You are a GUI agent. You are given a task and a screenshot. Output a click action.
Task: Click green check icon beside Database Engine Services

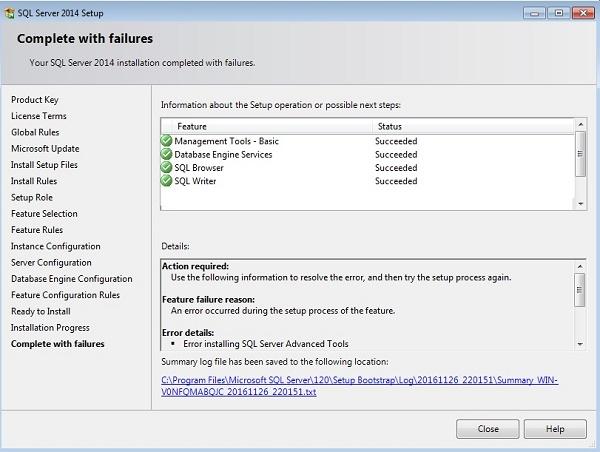point(166,155)
